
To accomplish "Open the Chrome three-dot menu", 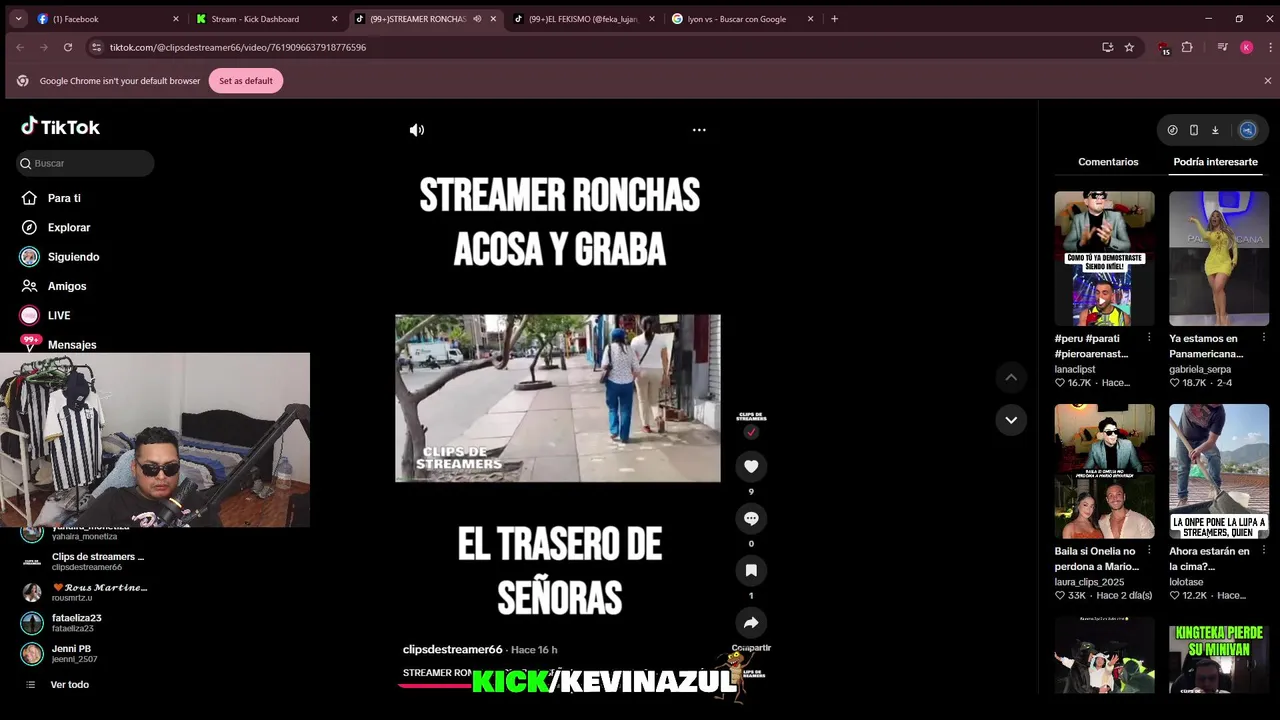I will (1270, 47).
